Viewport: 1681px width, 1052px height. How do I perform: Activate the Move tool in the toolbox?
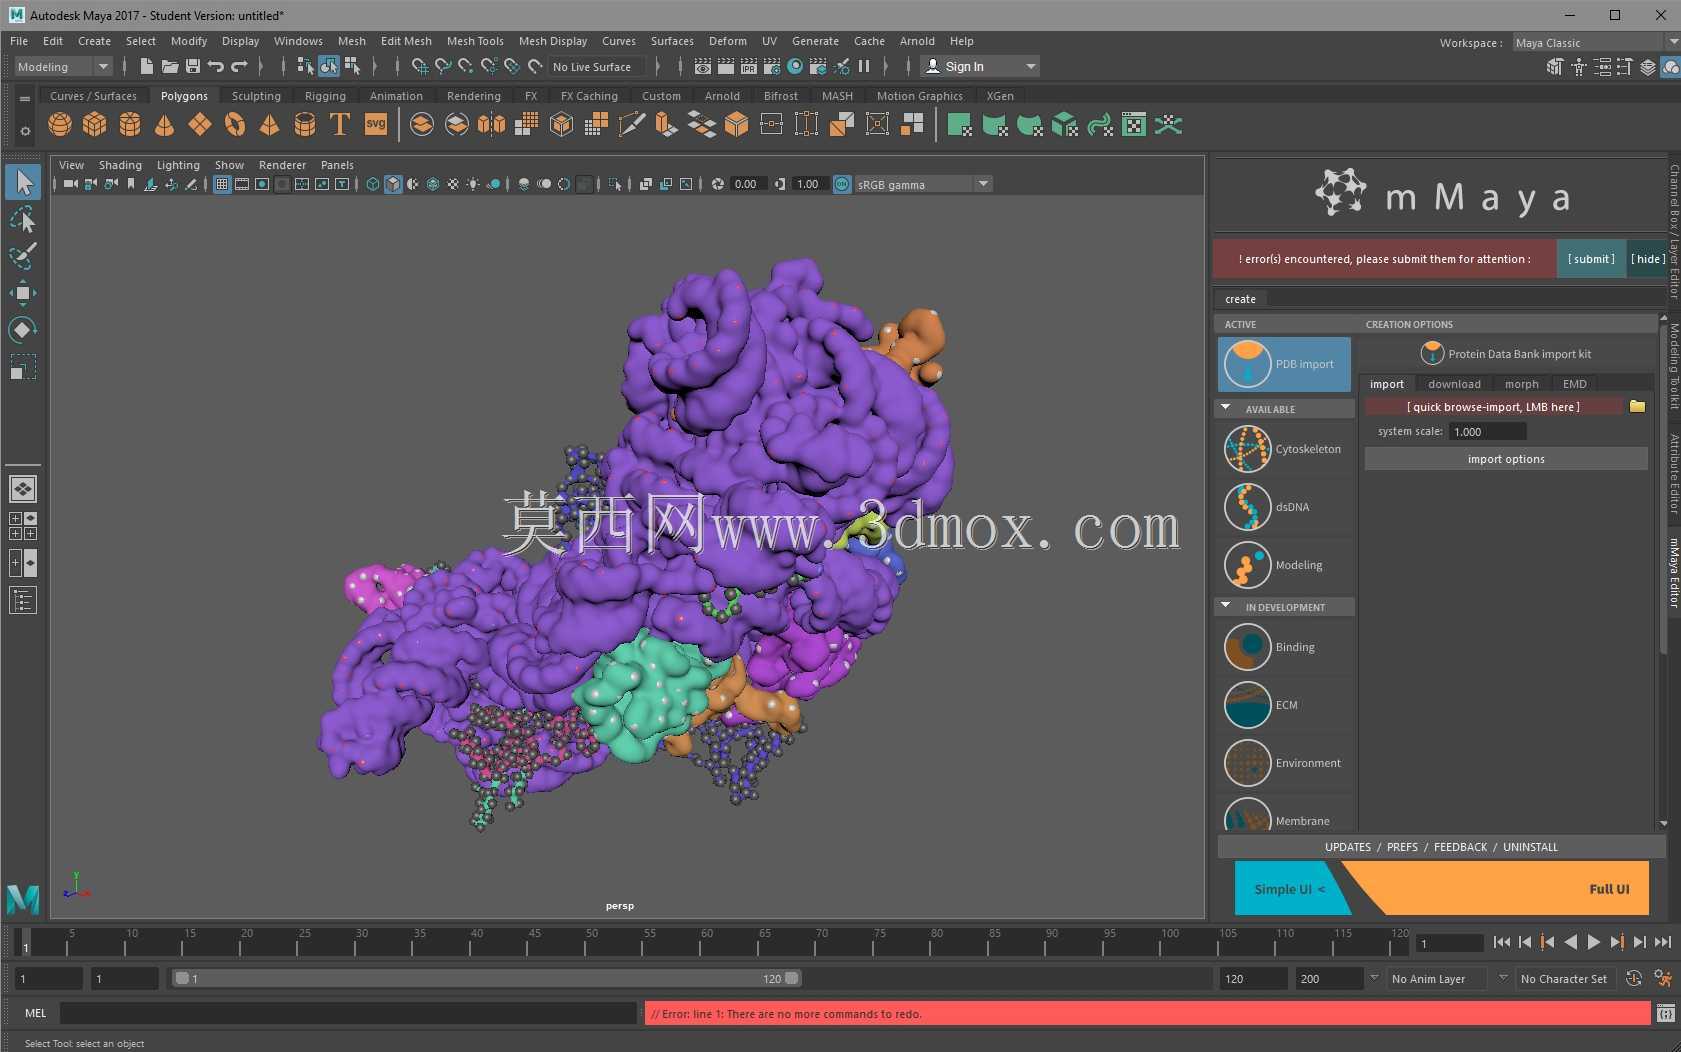tap(23, 293)
